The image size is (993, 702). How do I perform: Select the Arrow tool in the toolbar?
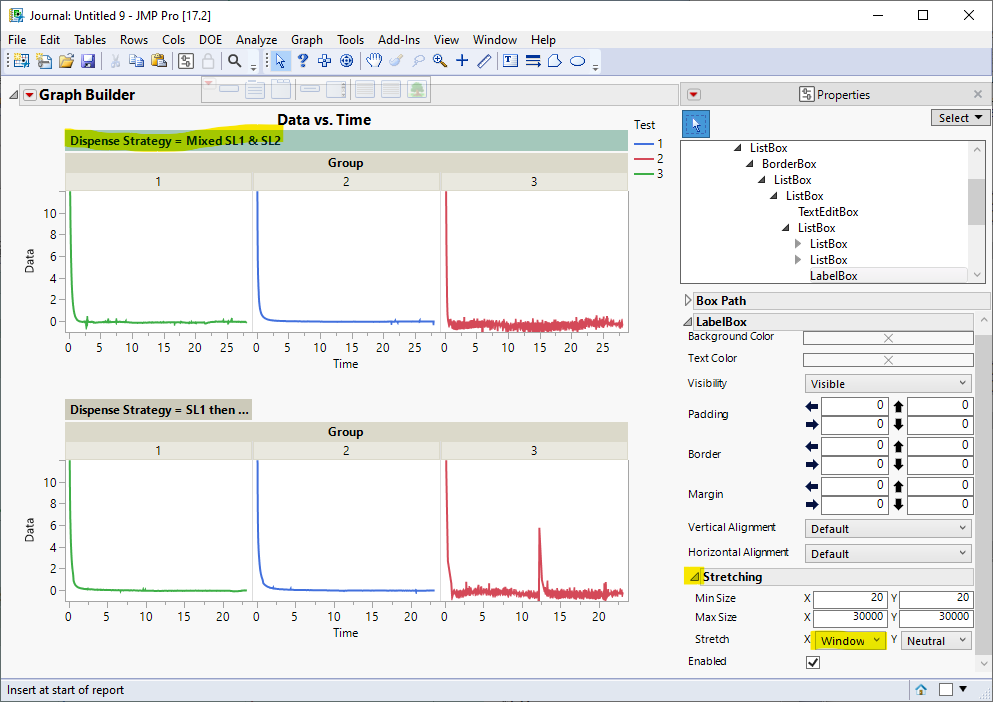(281, 61)
